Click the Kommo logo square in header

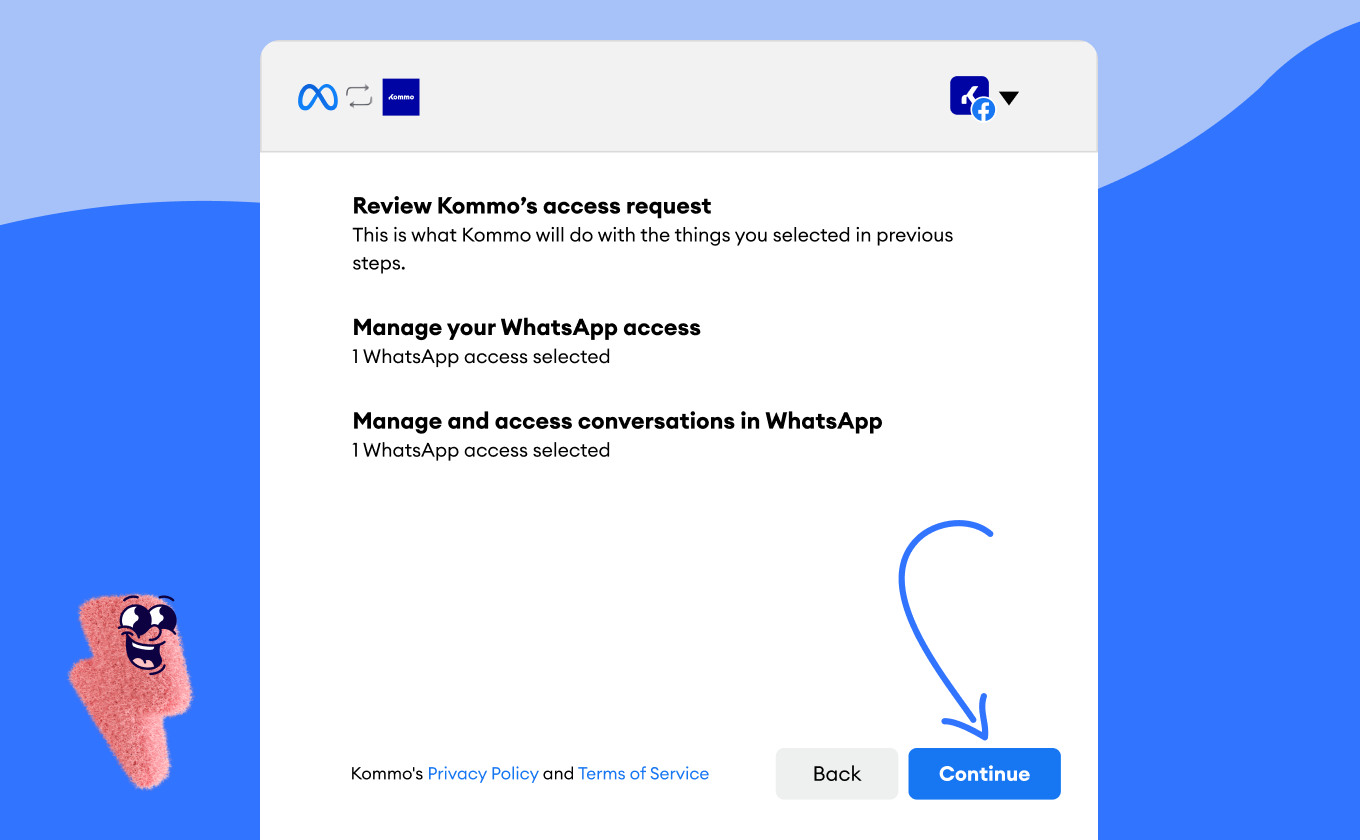tap(401, 97)
